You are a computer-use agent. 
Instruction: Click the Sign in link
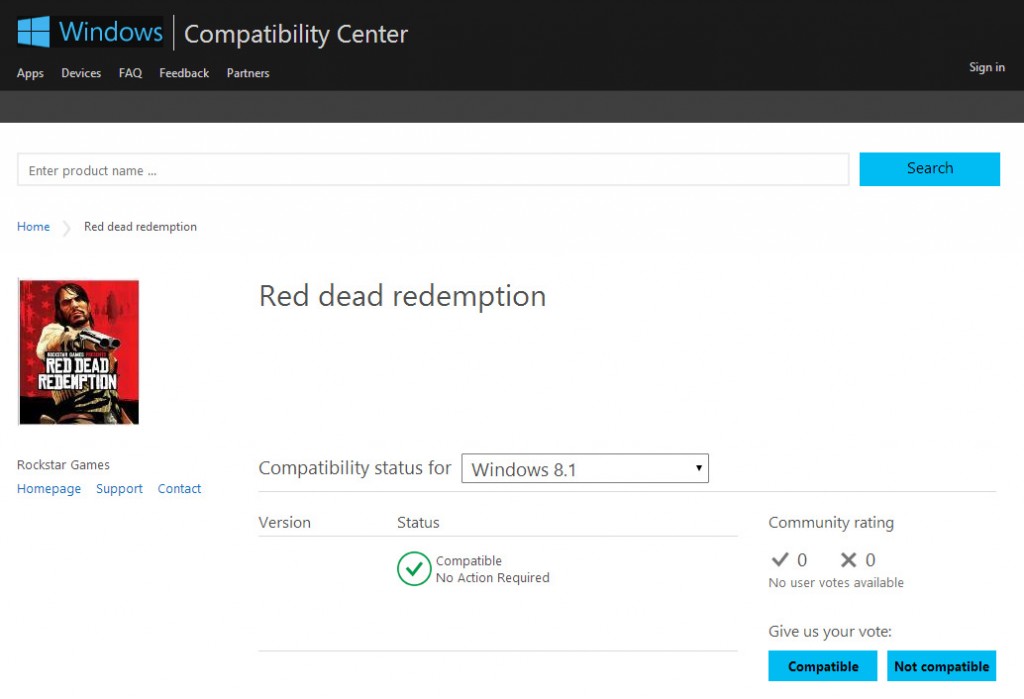(x=987, y=67)
